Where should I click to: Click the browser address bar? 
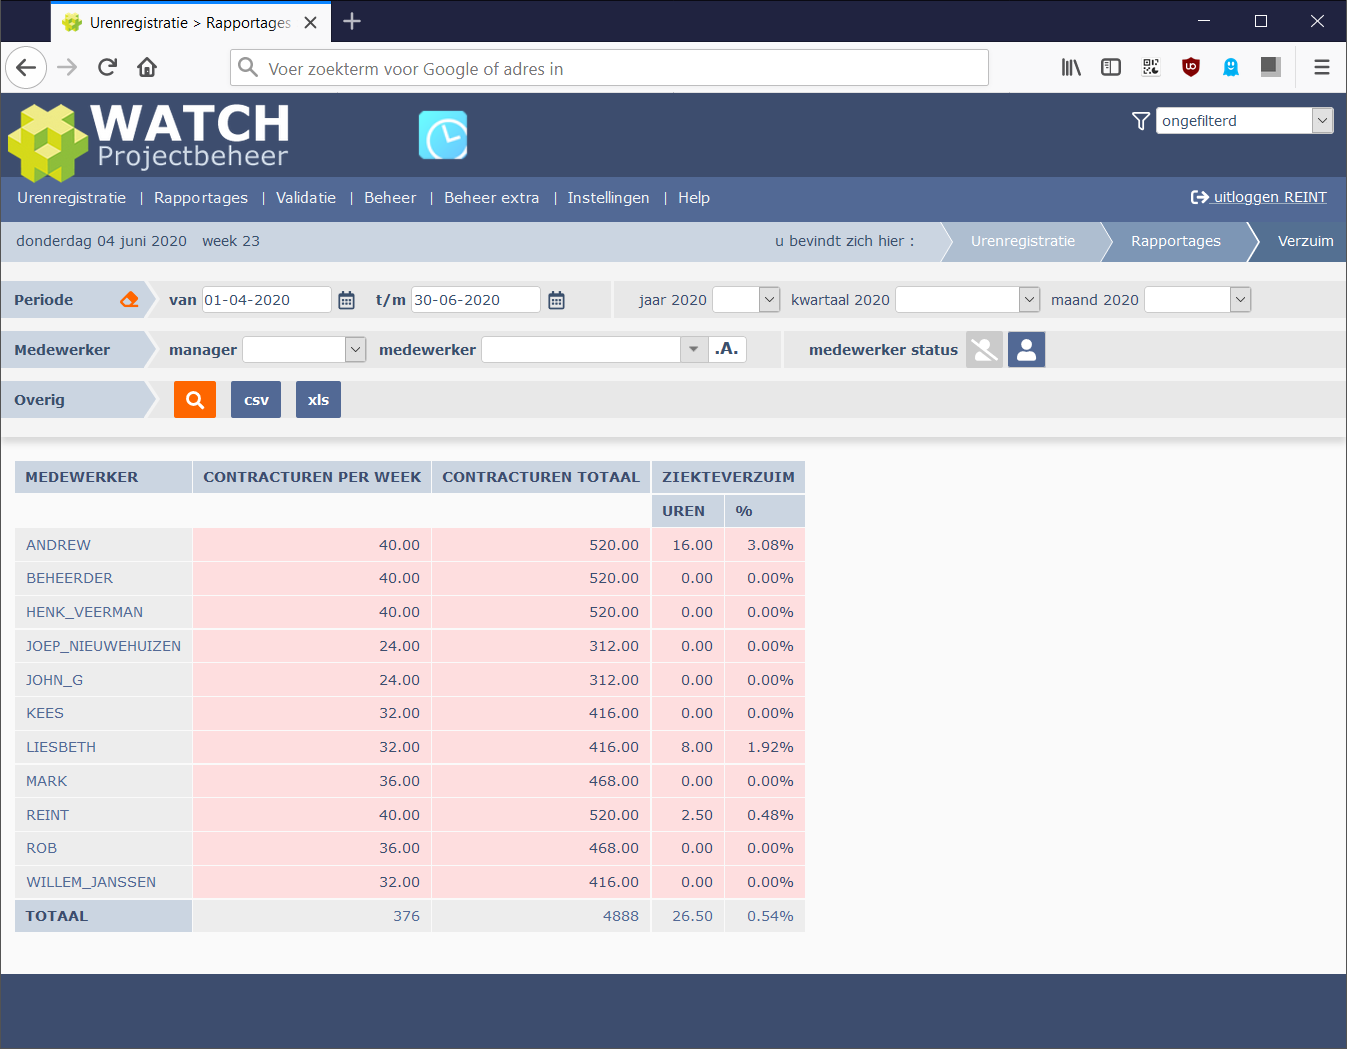[x=610, y=68]
